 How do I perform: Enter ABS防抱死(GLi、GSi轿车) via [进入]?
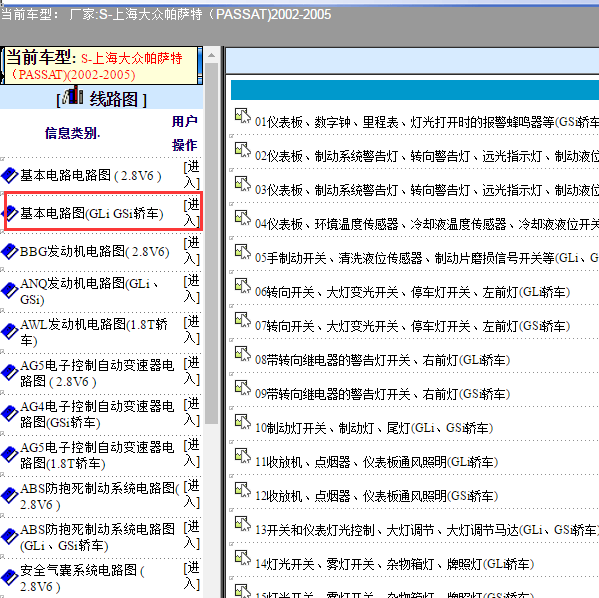pos(192,535)
